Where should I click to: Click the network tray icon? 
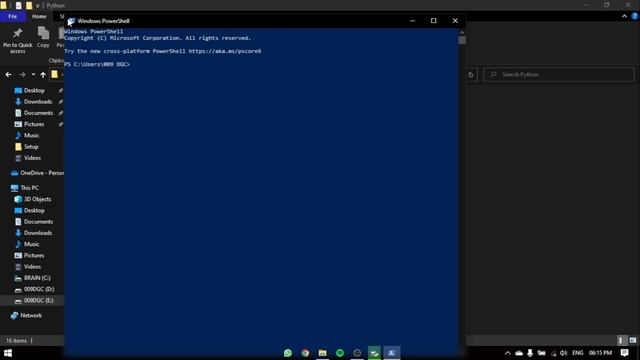tap(553, 353)
